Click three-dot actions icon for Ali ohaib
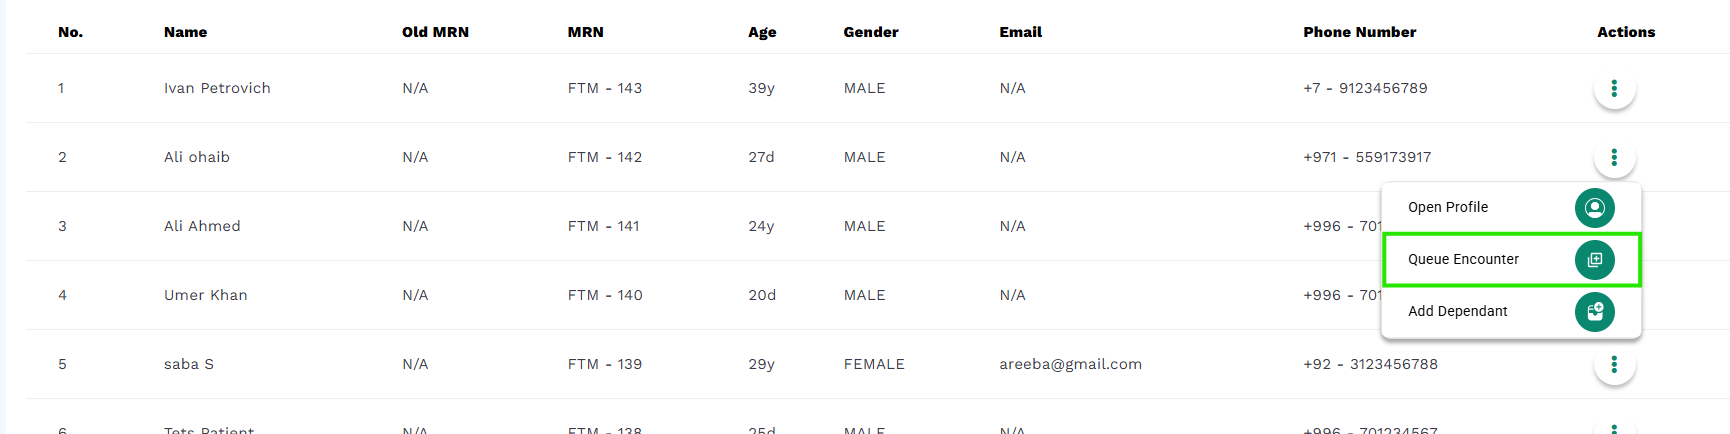This screenshot has width=1730, height=434. (x=1614, y=157)
